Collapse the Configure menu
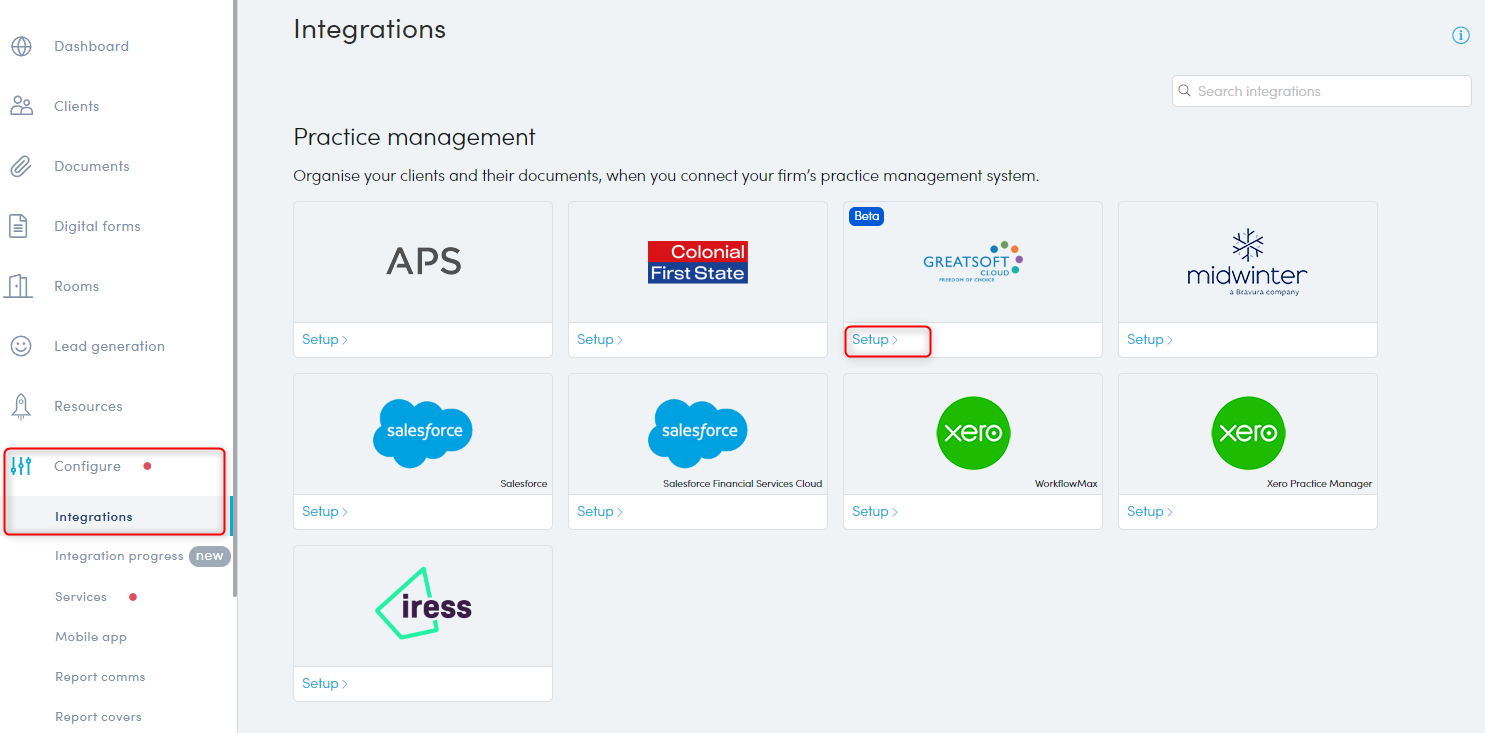The image size is (1485, 733). (87, 466)
